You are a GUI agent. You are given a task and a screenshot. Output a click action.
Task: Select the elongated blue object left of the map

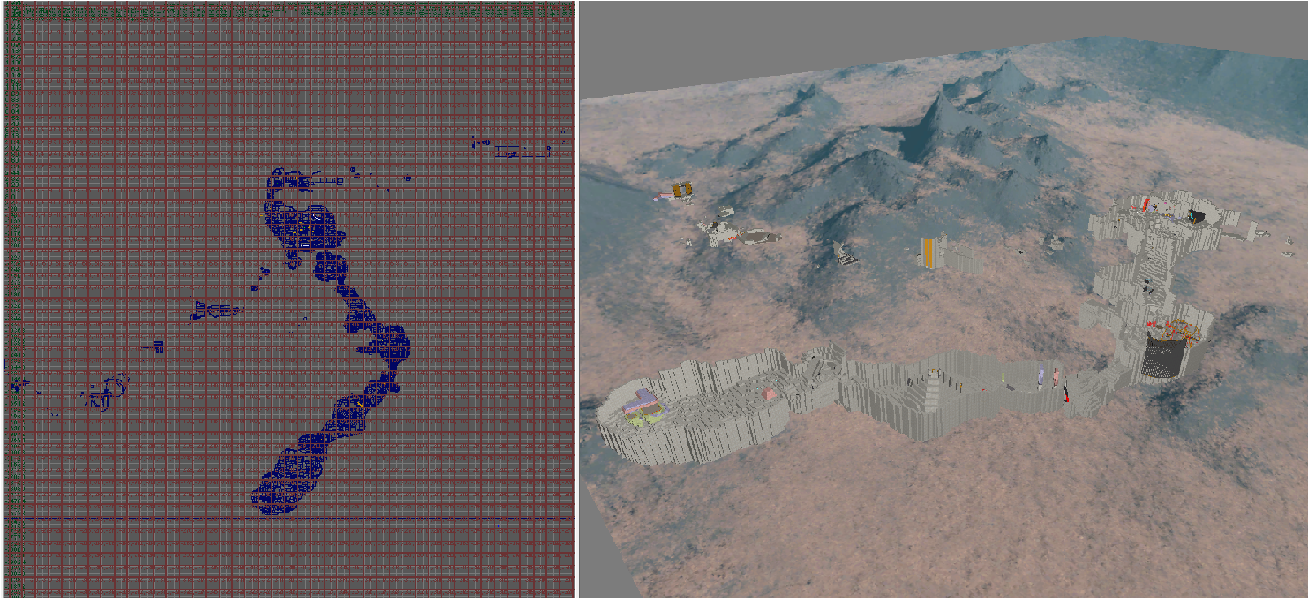(215, 311)
